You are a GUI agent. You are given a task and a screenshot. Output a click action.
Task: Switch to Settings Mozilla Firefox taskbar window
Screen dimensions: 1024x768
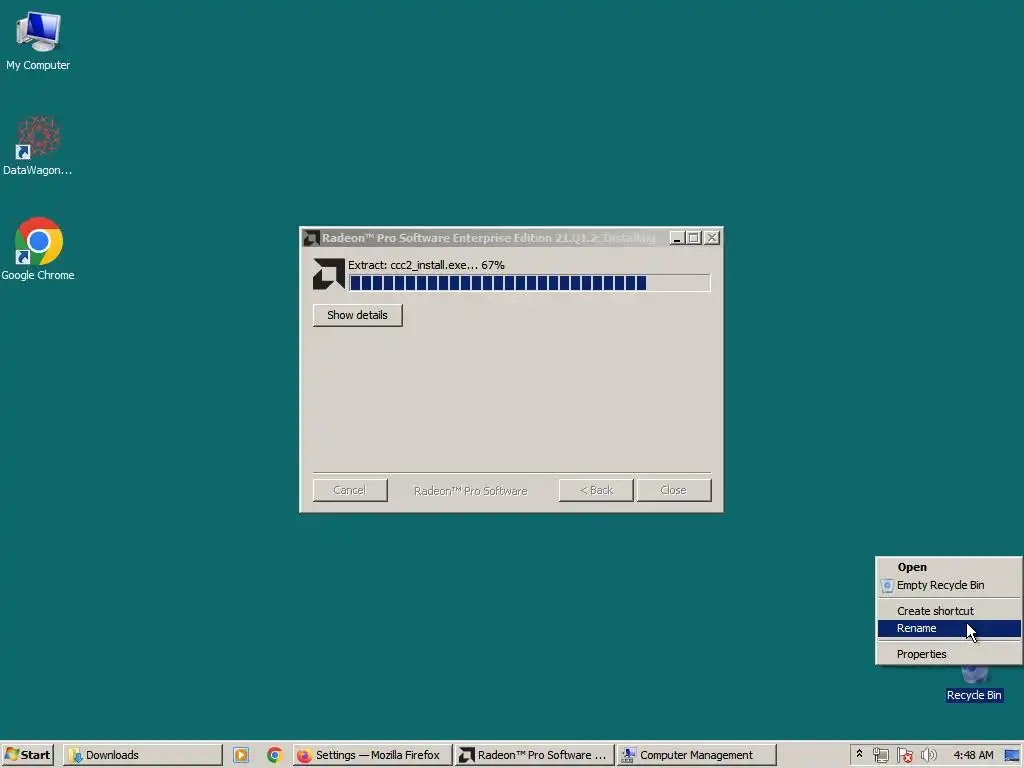pyautogui.click(x=372, y=755)
